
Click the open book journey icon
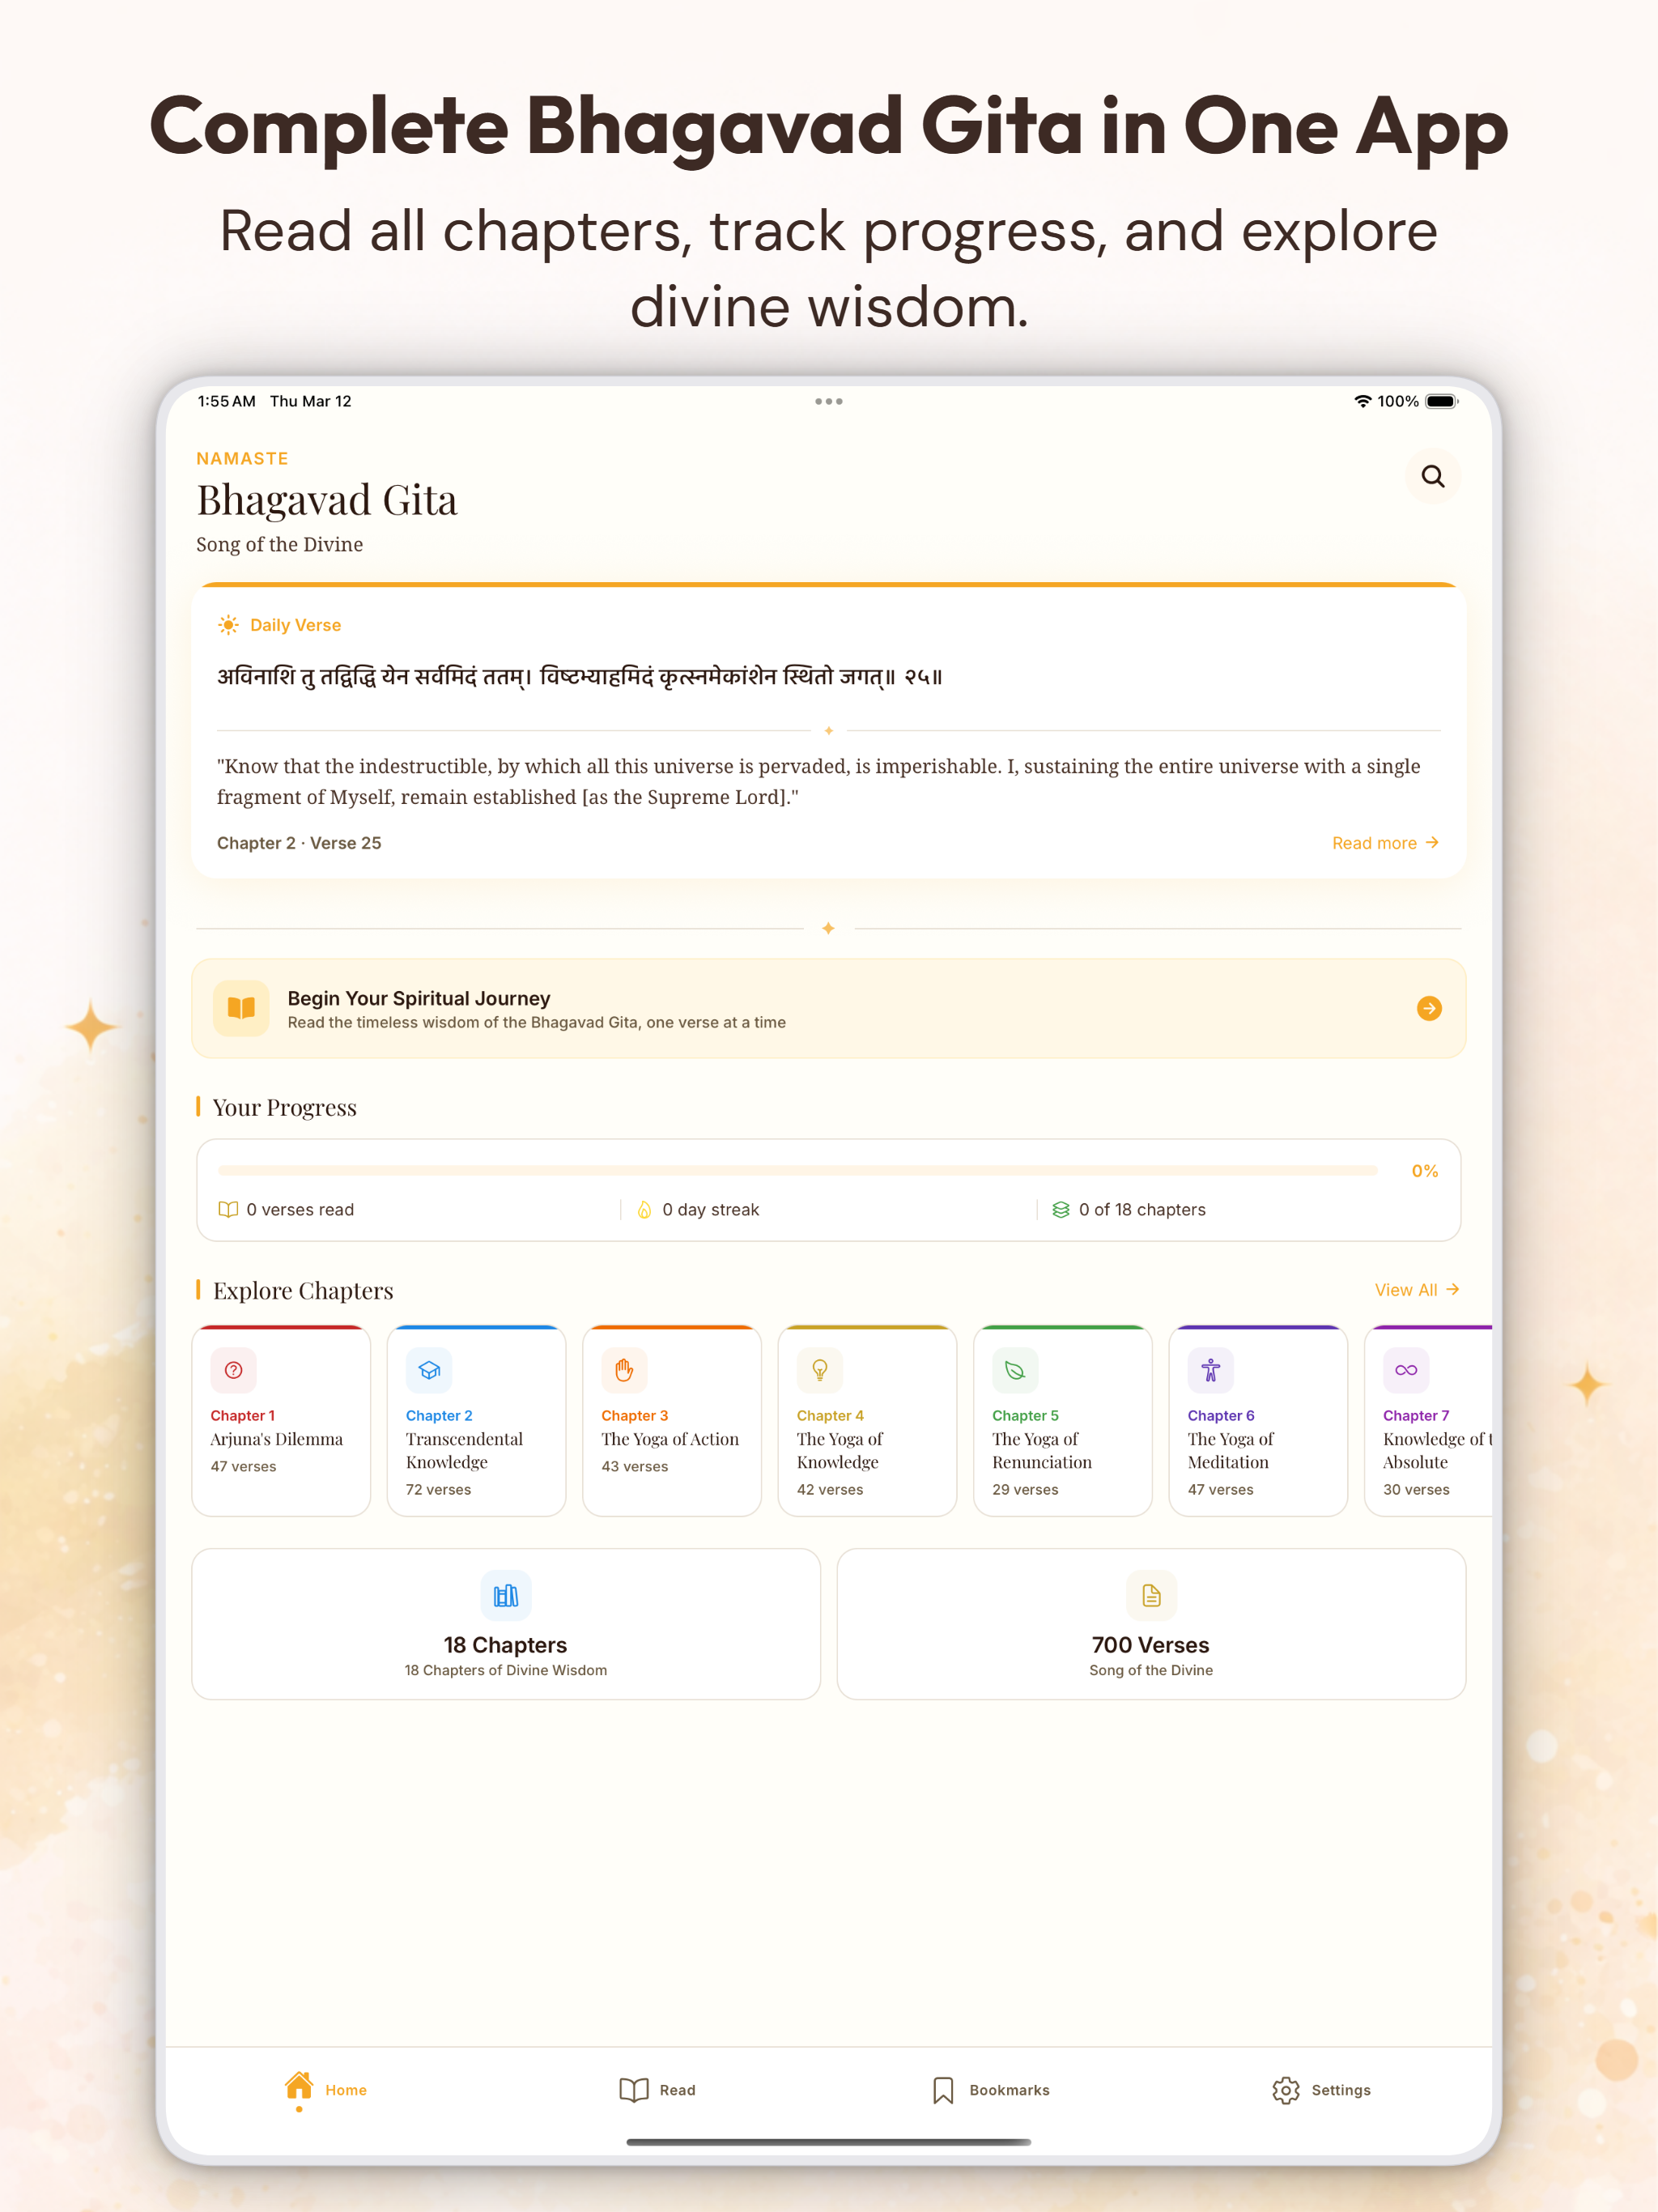click(241, 1008)
